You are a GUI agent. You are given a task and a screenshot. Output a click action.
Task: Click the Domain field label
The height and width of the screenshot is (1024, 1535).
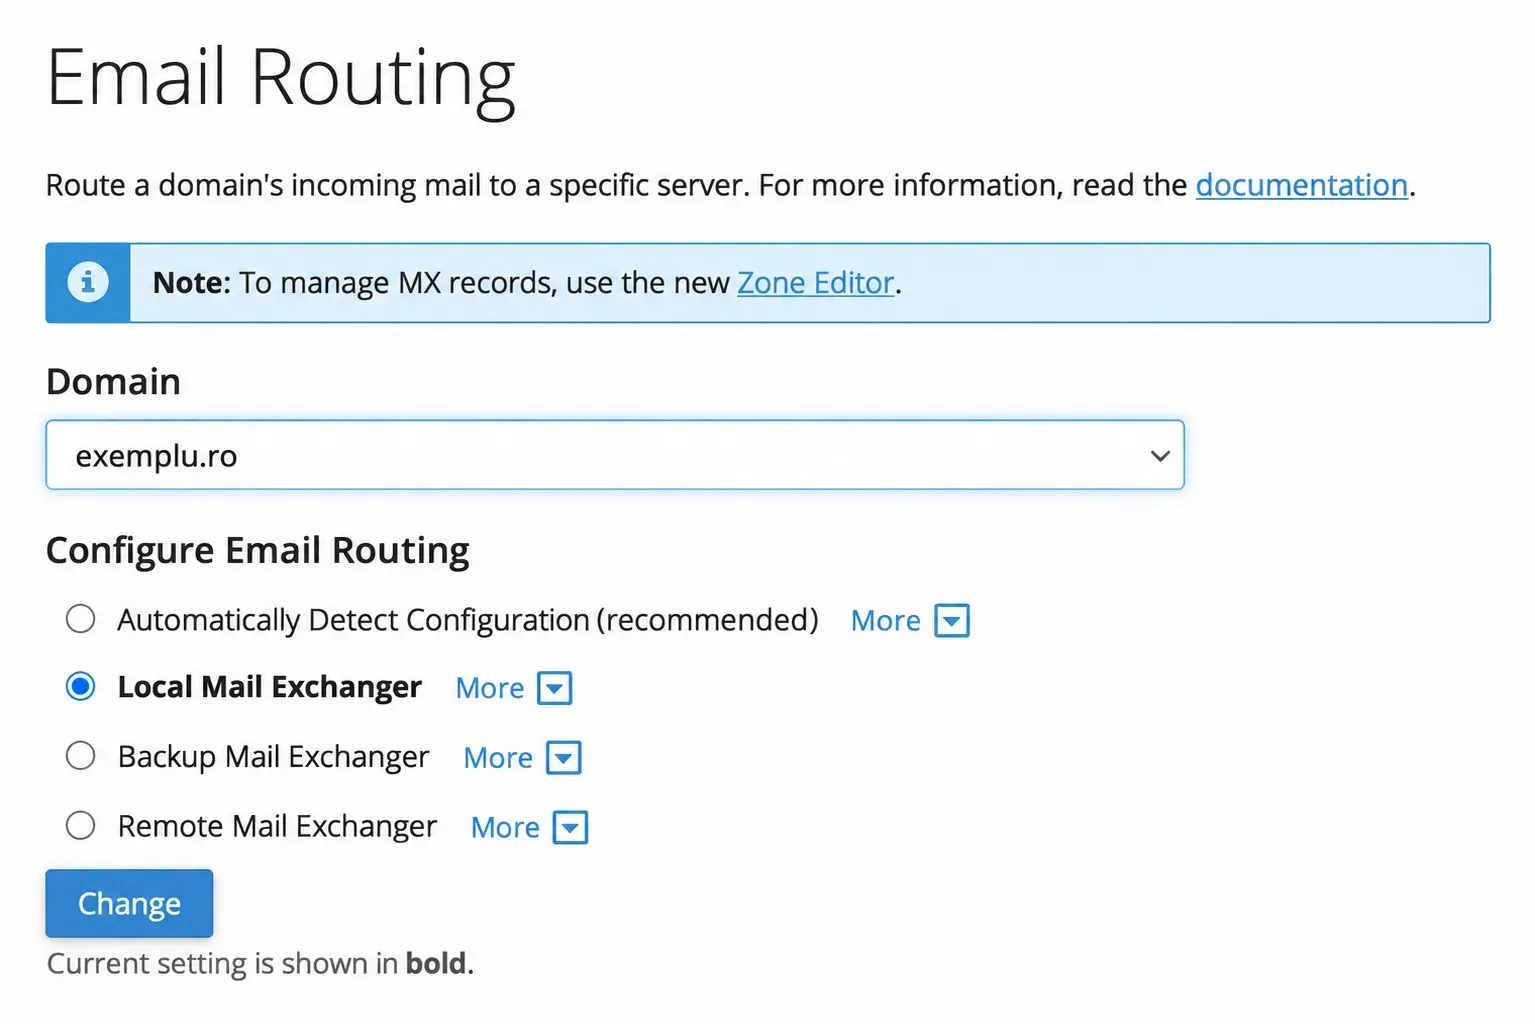[x=113, y=382]
